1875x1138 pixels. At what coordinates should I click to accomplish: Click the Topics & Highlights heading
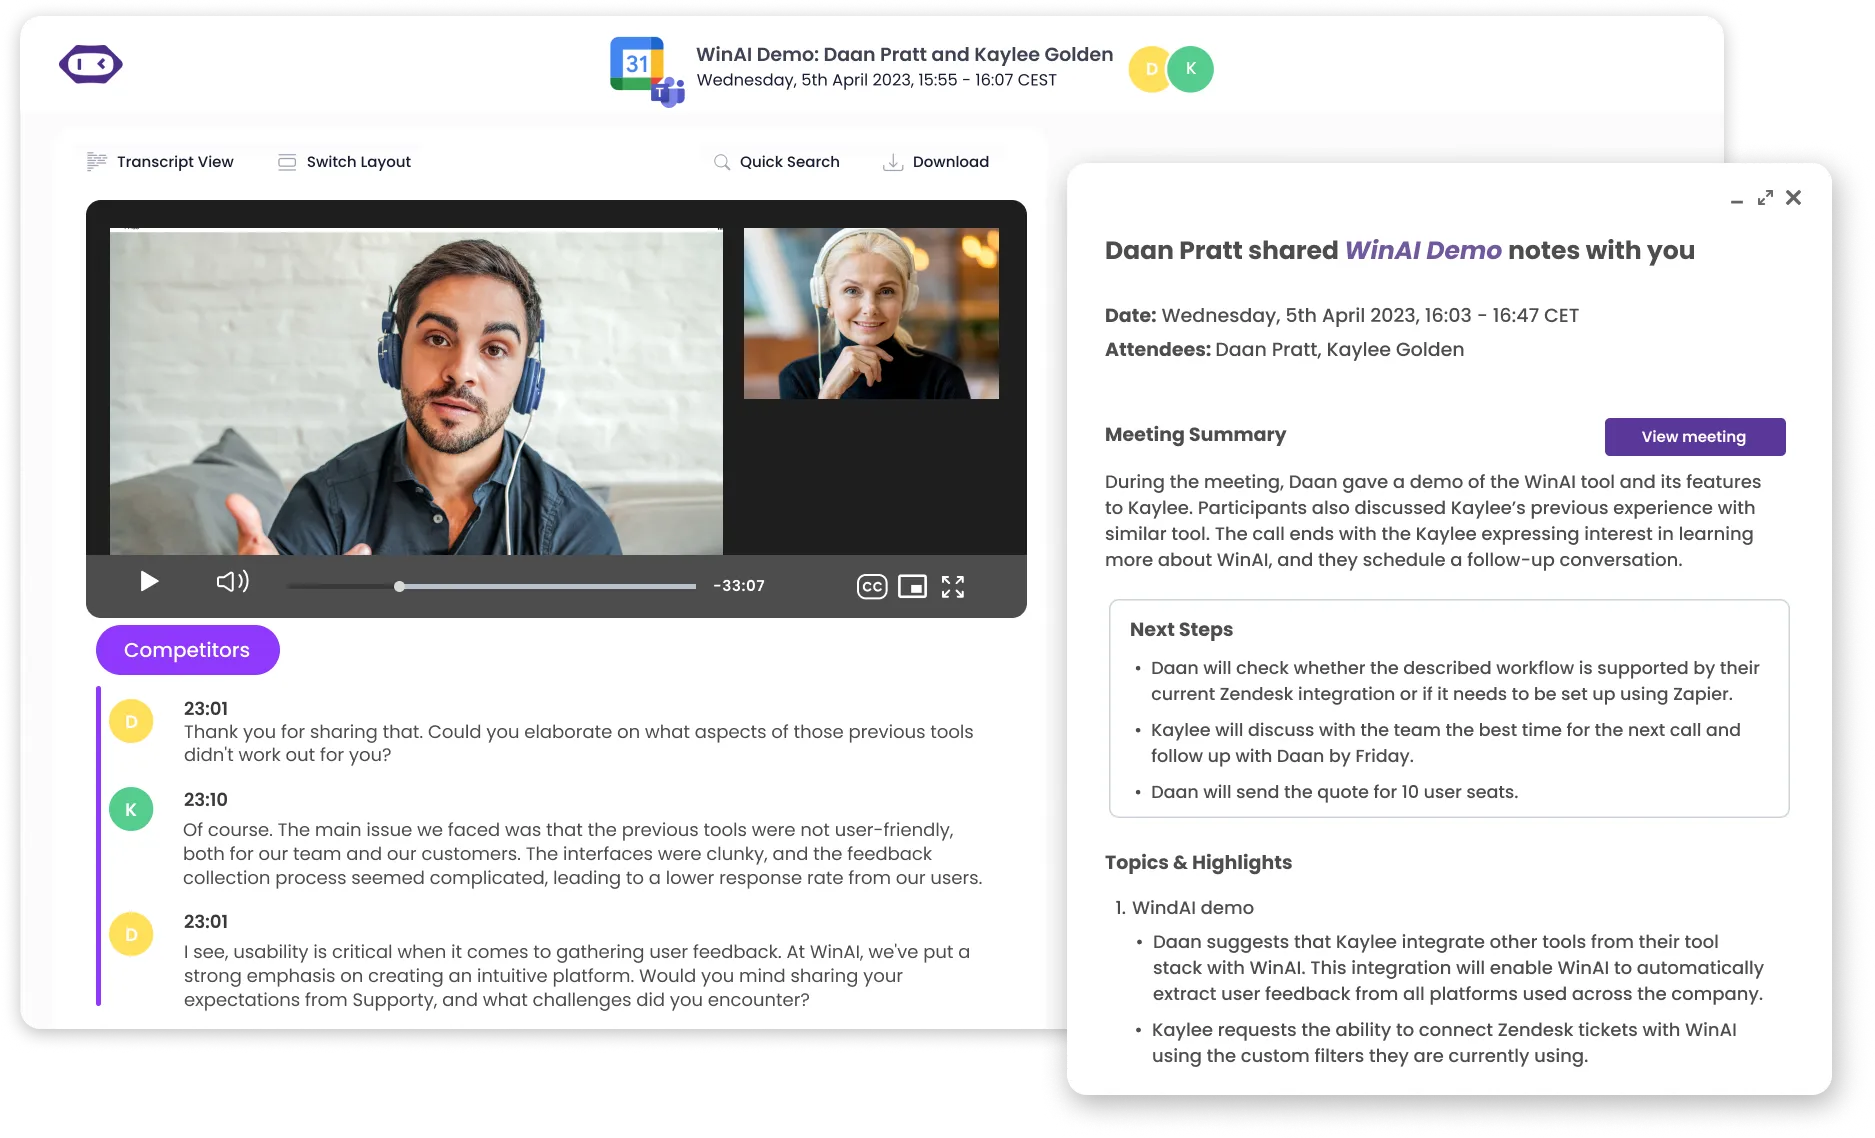(x=1198, y=863)
